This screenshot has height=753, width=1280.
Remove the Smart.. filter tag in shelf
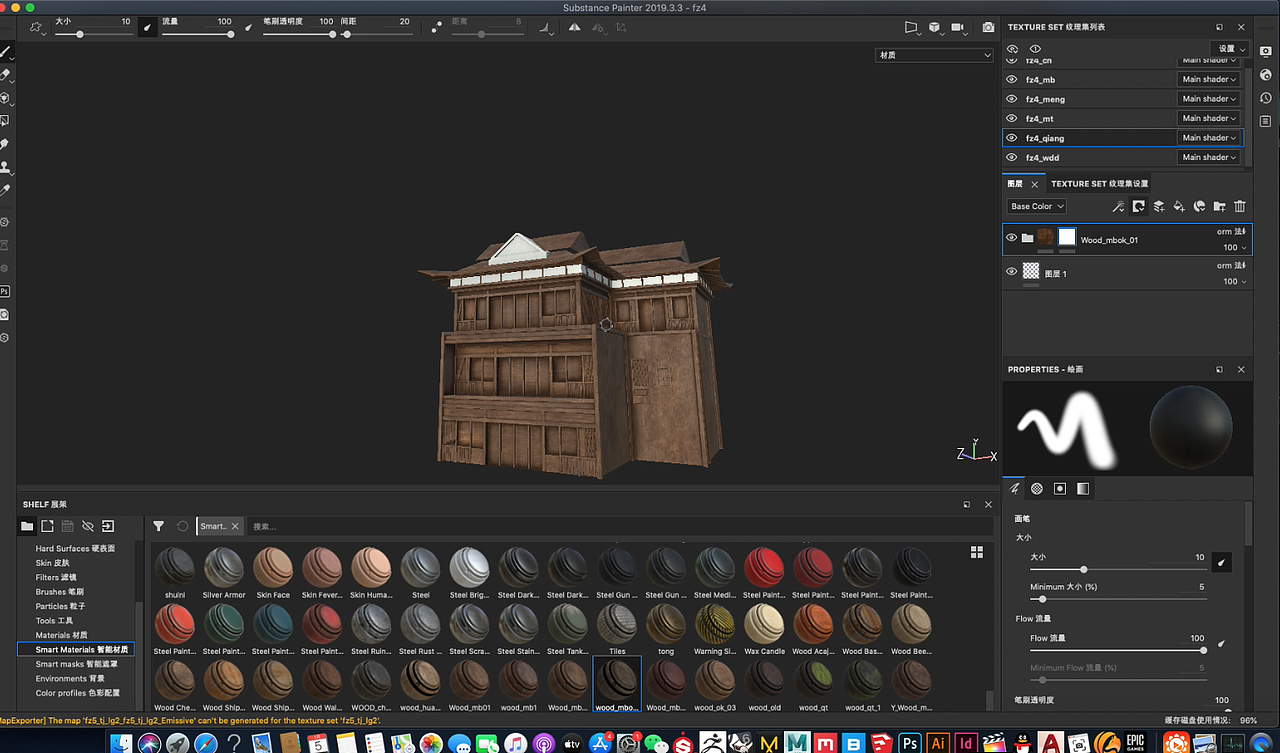235,526
